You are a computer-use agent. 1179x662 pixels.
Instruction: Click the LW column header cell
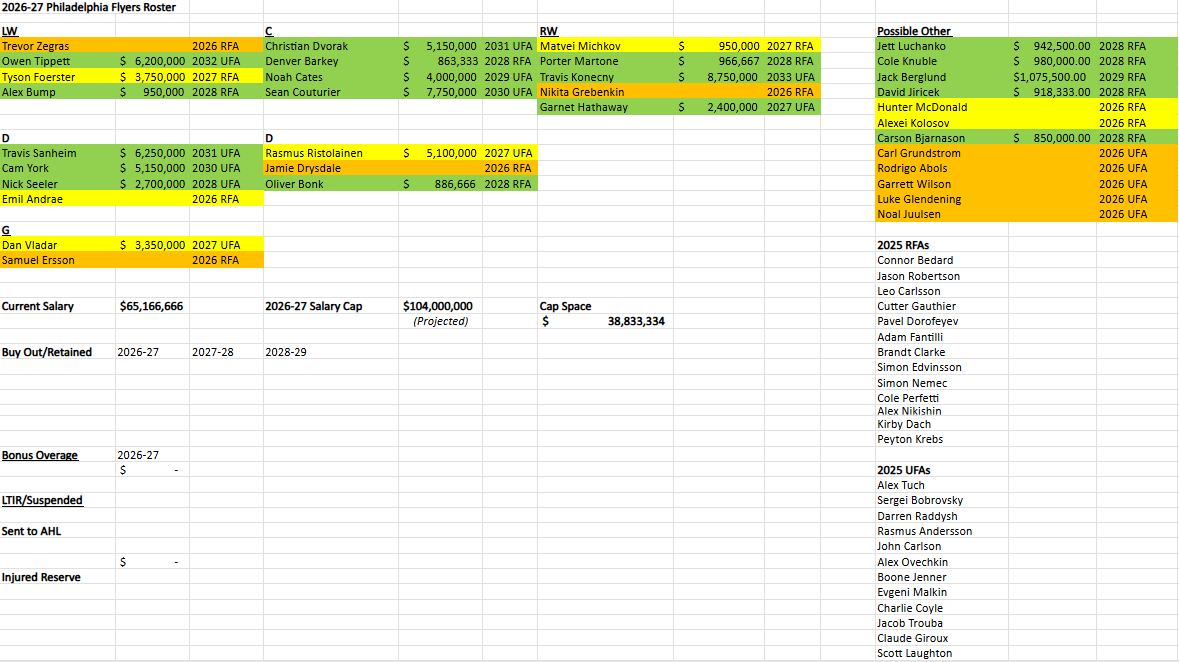click(58, 31)
